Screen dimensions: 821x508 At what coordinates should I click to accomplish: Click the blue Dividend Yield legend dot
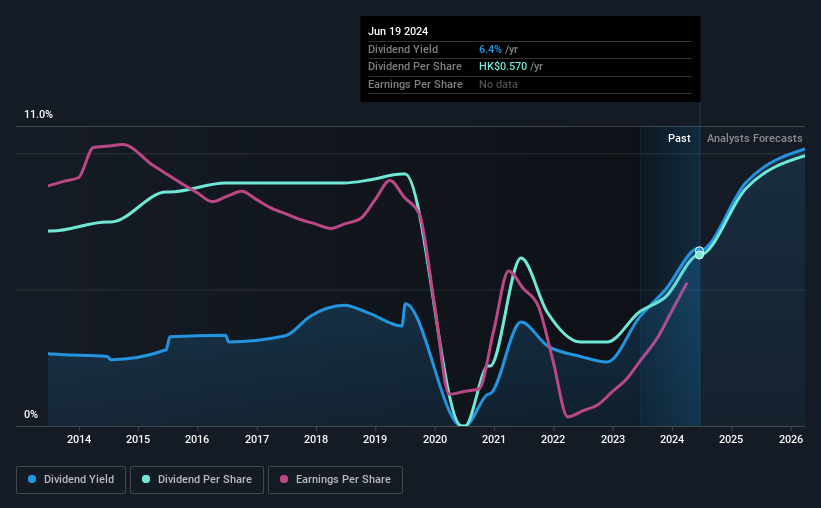[32, 479]
